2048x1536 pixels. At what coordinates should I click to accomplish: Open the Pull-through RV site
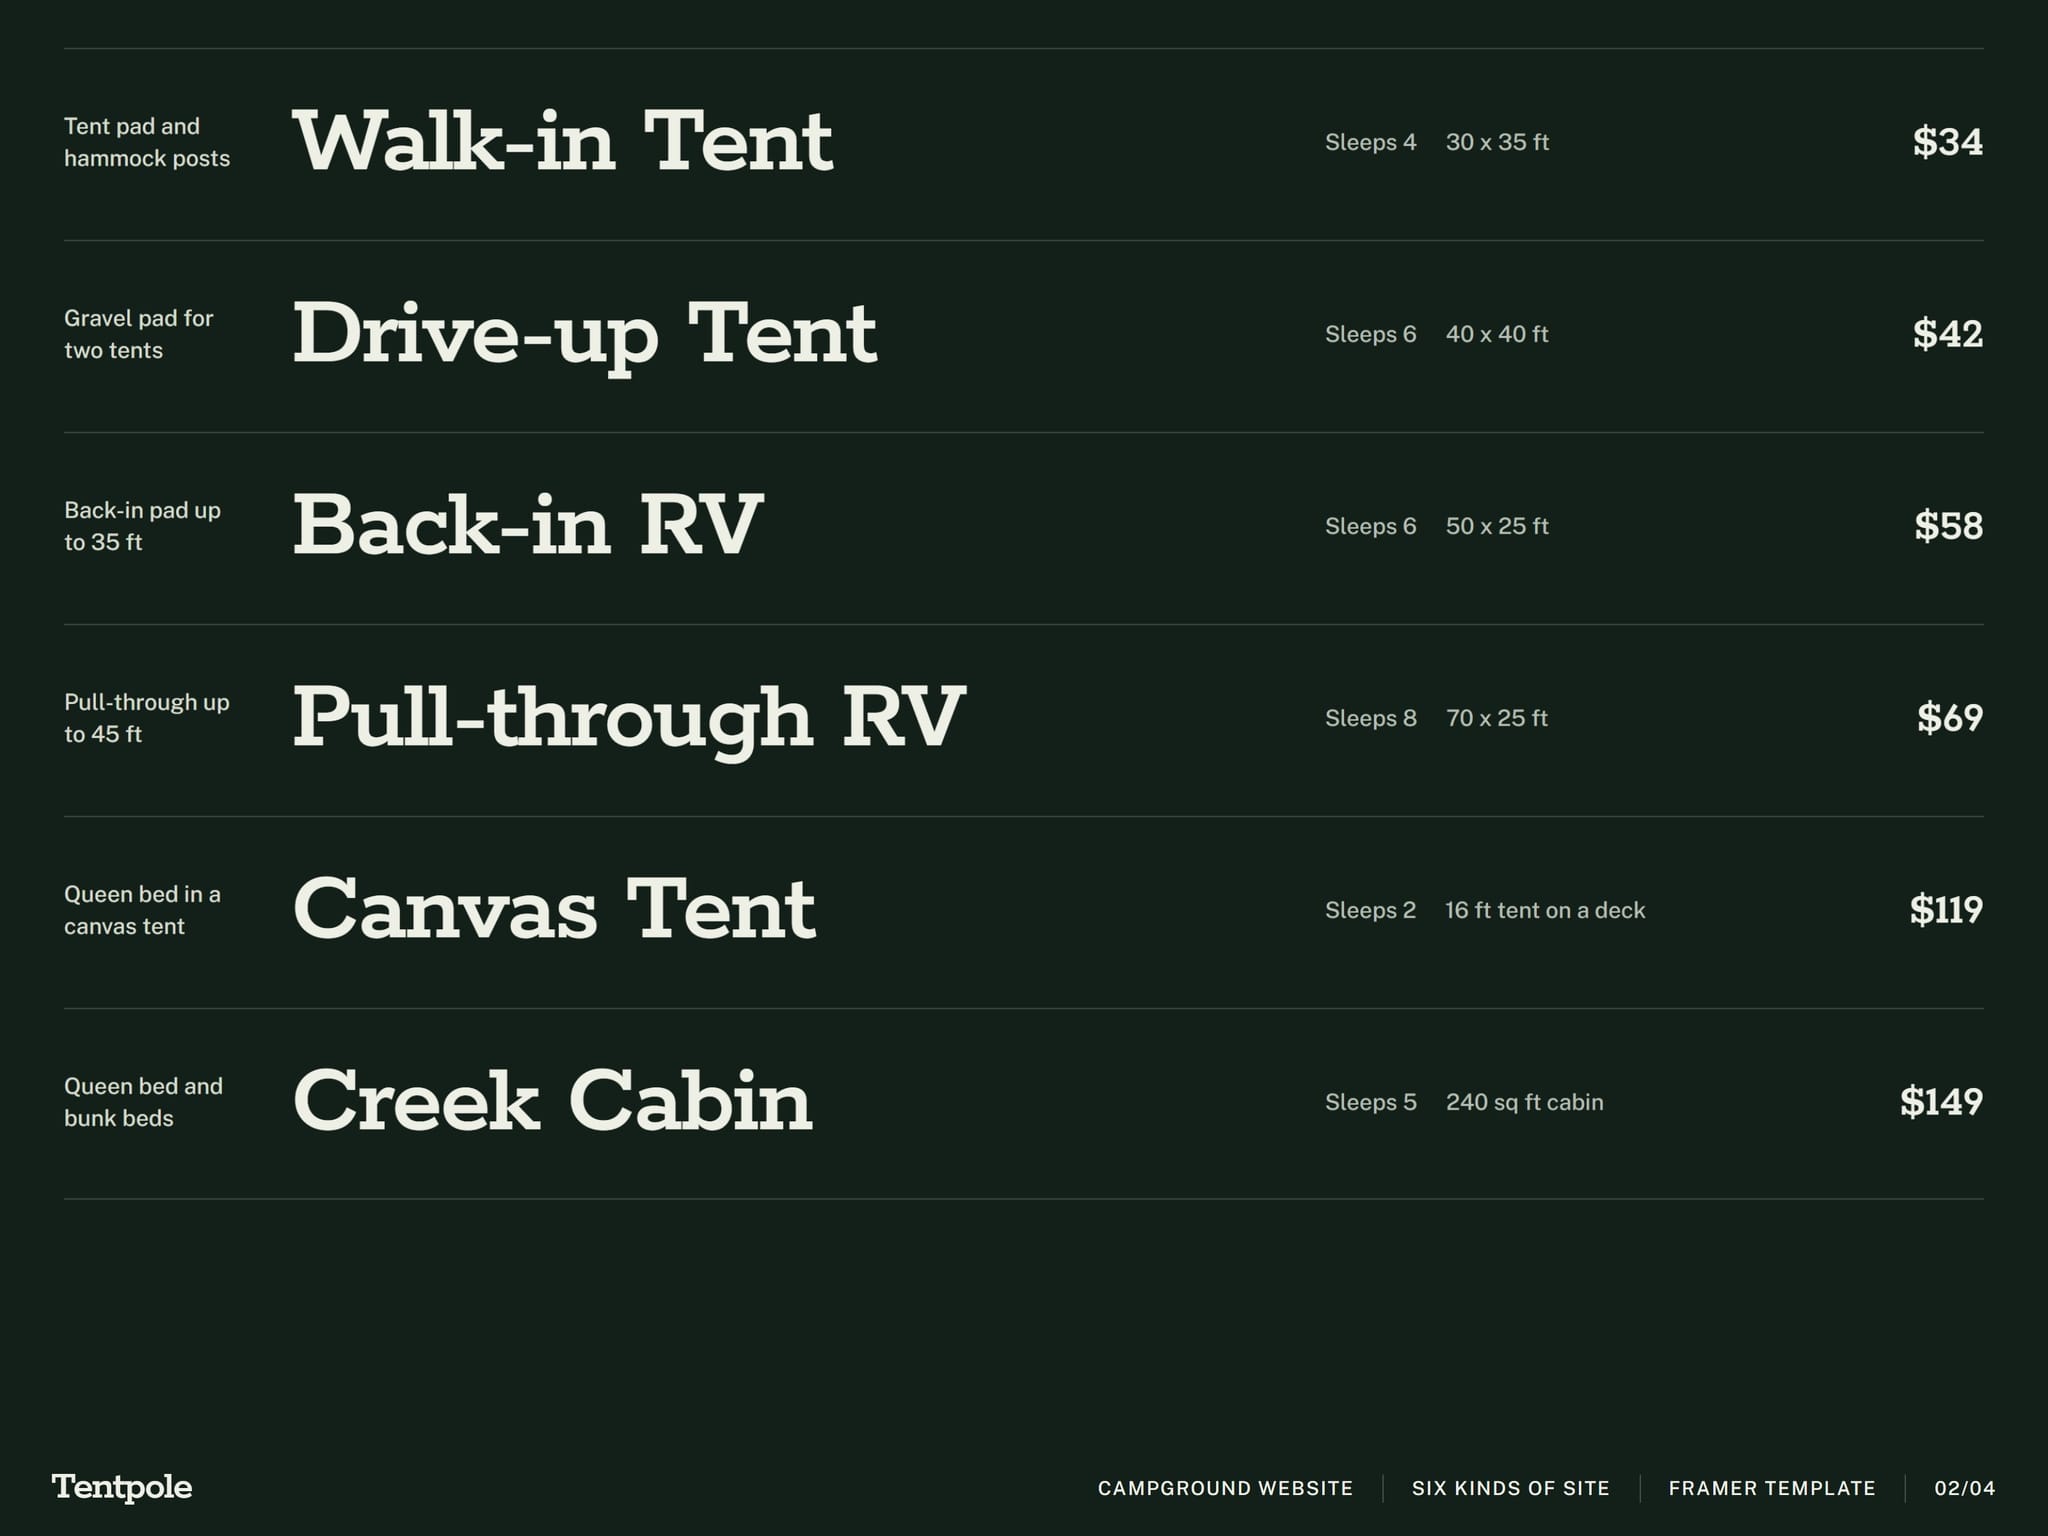point(629,720)
